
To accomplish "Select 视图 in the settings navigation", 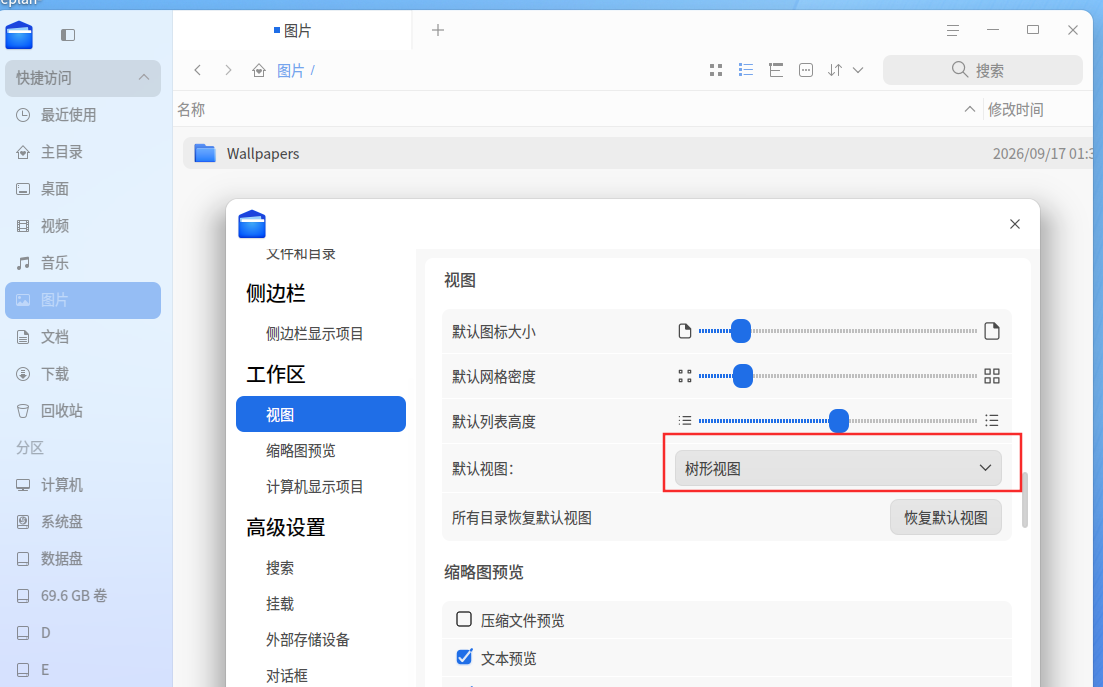I will pyautogui.click(x=321, y=414).
